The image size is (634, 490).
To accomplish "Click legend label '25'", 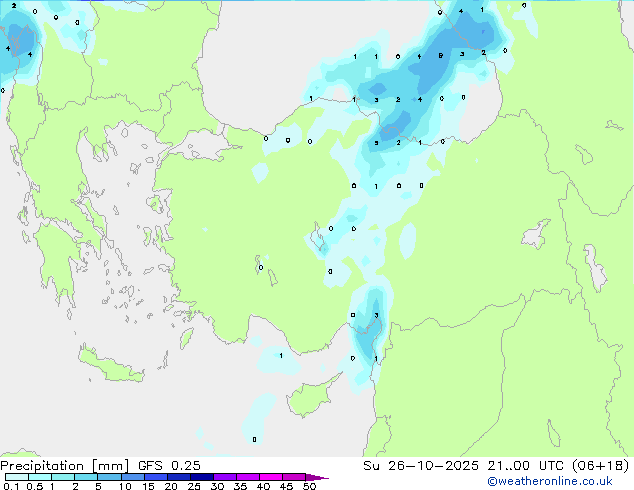I will [x=194, y=486].
